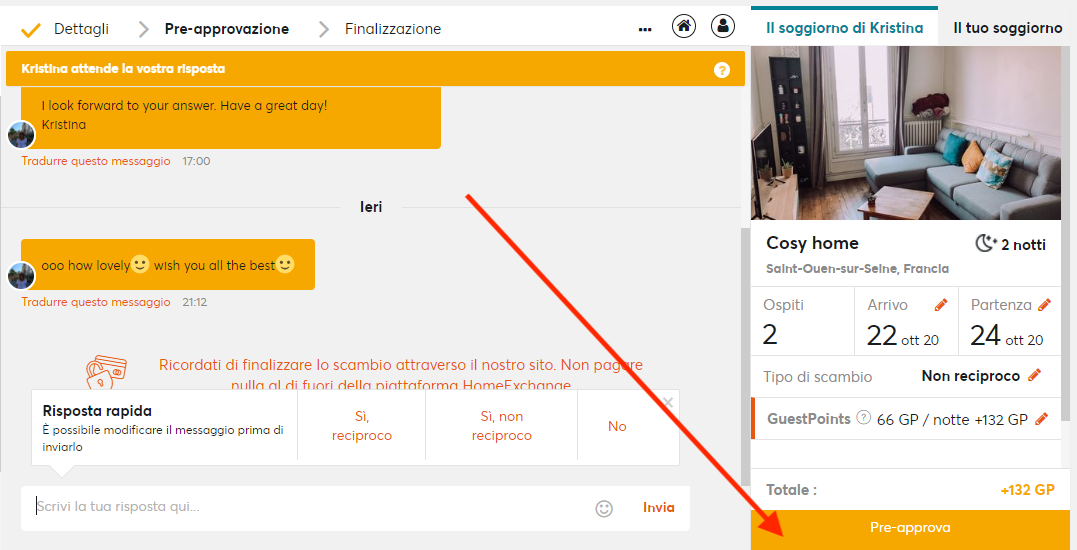
Task: Select Il soggiorno di Kristina tab
Action: (x=844, y=28)
